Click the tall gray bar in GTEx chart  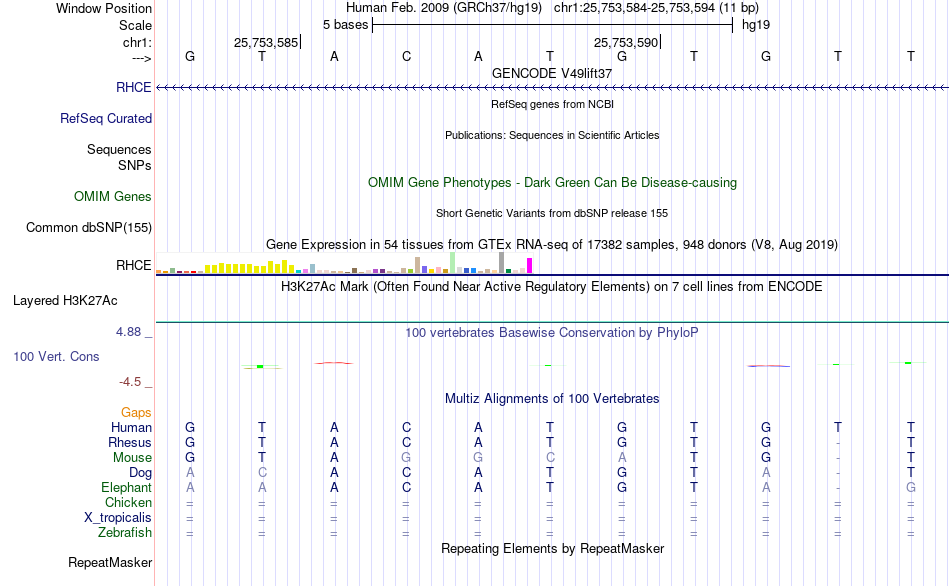[x=501, y=262]
